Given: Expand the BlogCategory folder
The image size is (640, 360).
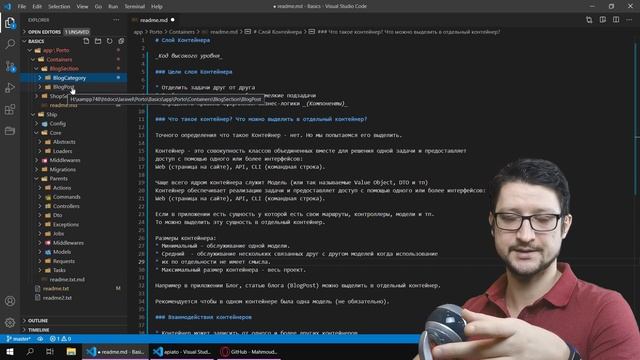Looking at the screenshot, I should click(x=40, y=78).
